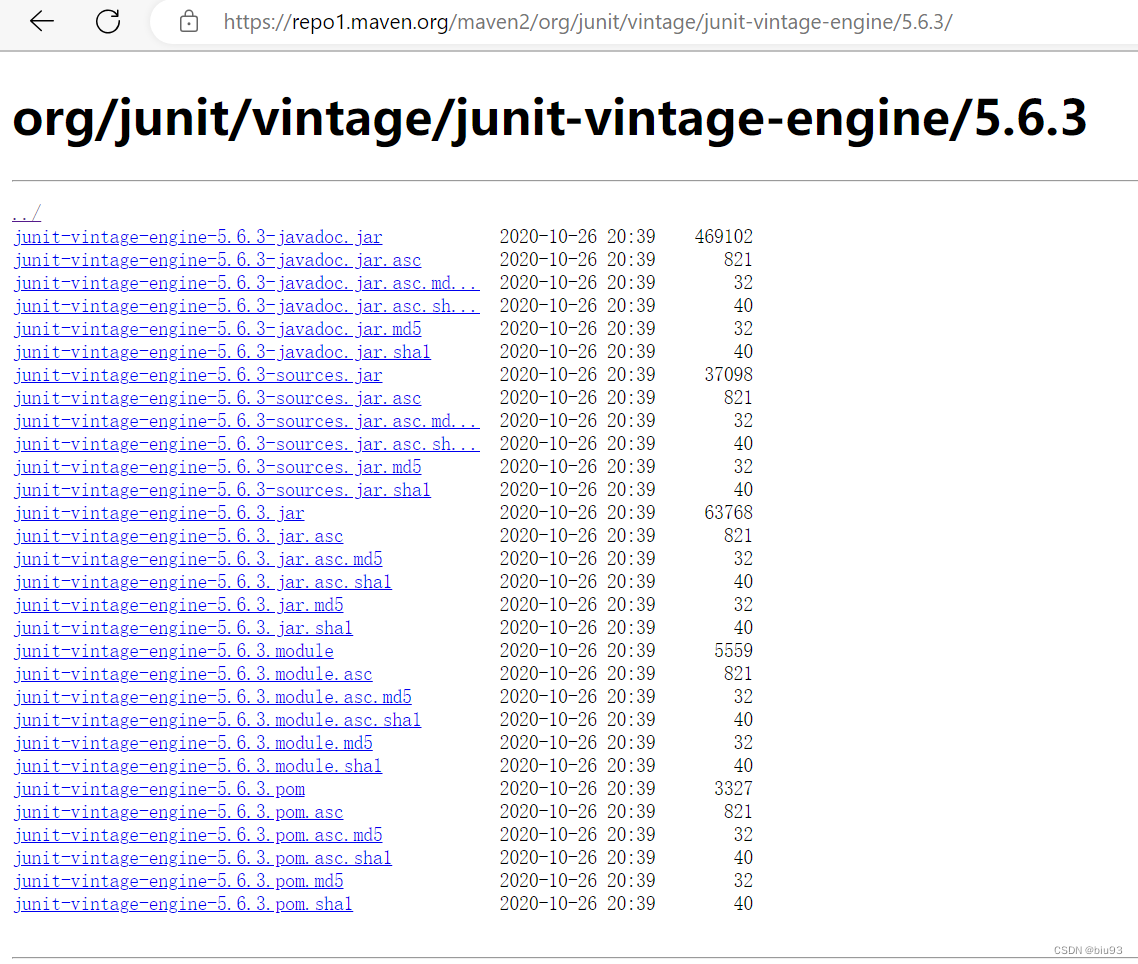This screenshot has height=964, width=1138.
Task: Open junit-vintage-engine-5.6.3-javadoc.jar link
Action: pyautogui.click(x=197, y=236)
